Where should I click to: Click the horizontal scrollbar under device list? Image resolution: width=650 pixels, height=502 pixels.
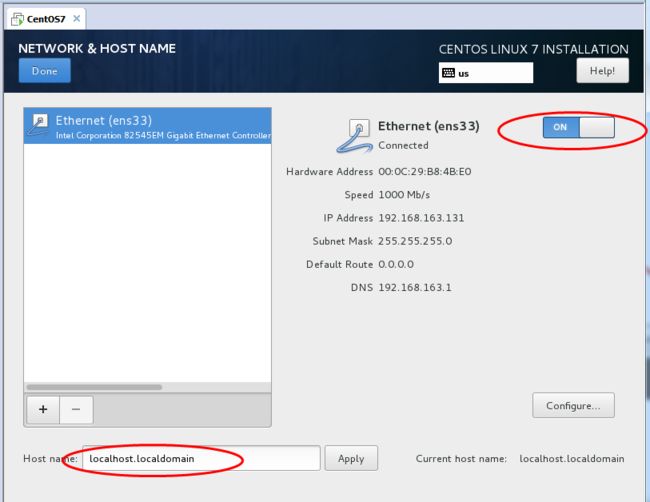[x=94, y=387]
